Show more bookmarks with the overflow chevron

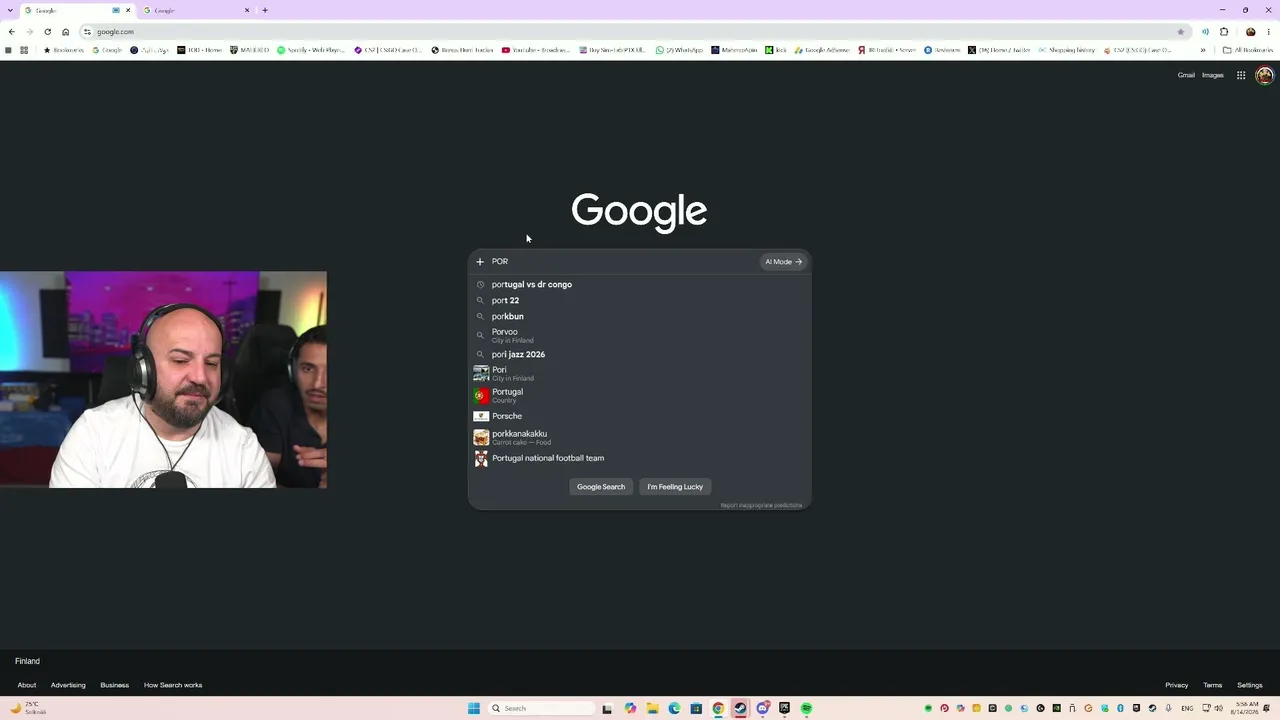click(x=1203, y=50)
